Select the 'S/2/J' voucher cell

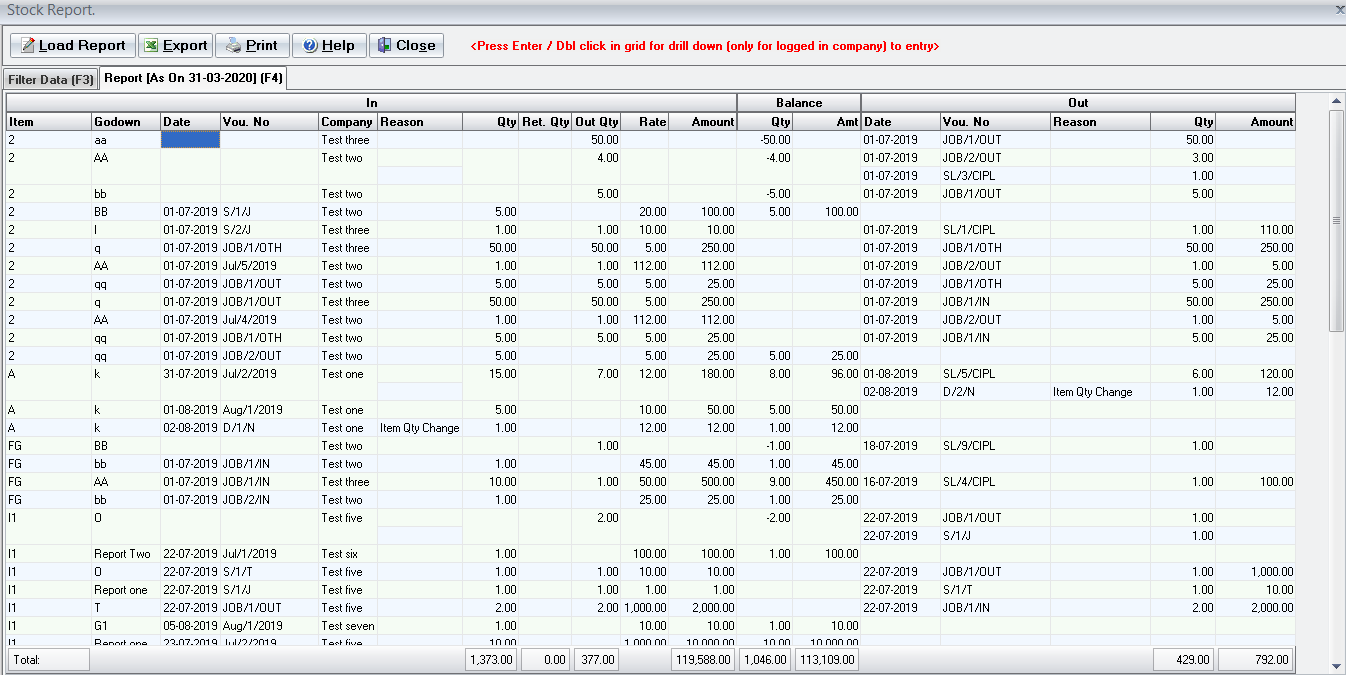tap(270, 230)
